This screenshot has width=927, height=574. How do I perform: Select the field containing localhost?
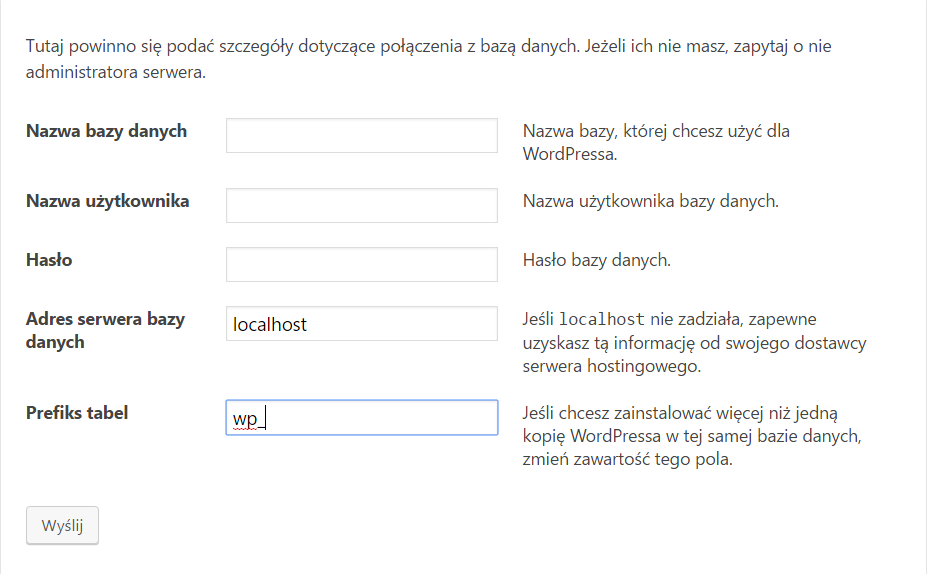point(361,324)
